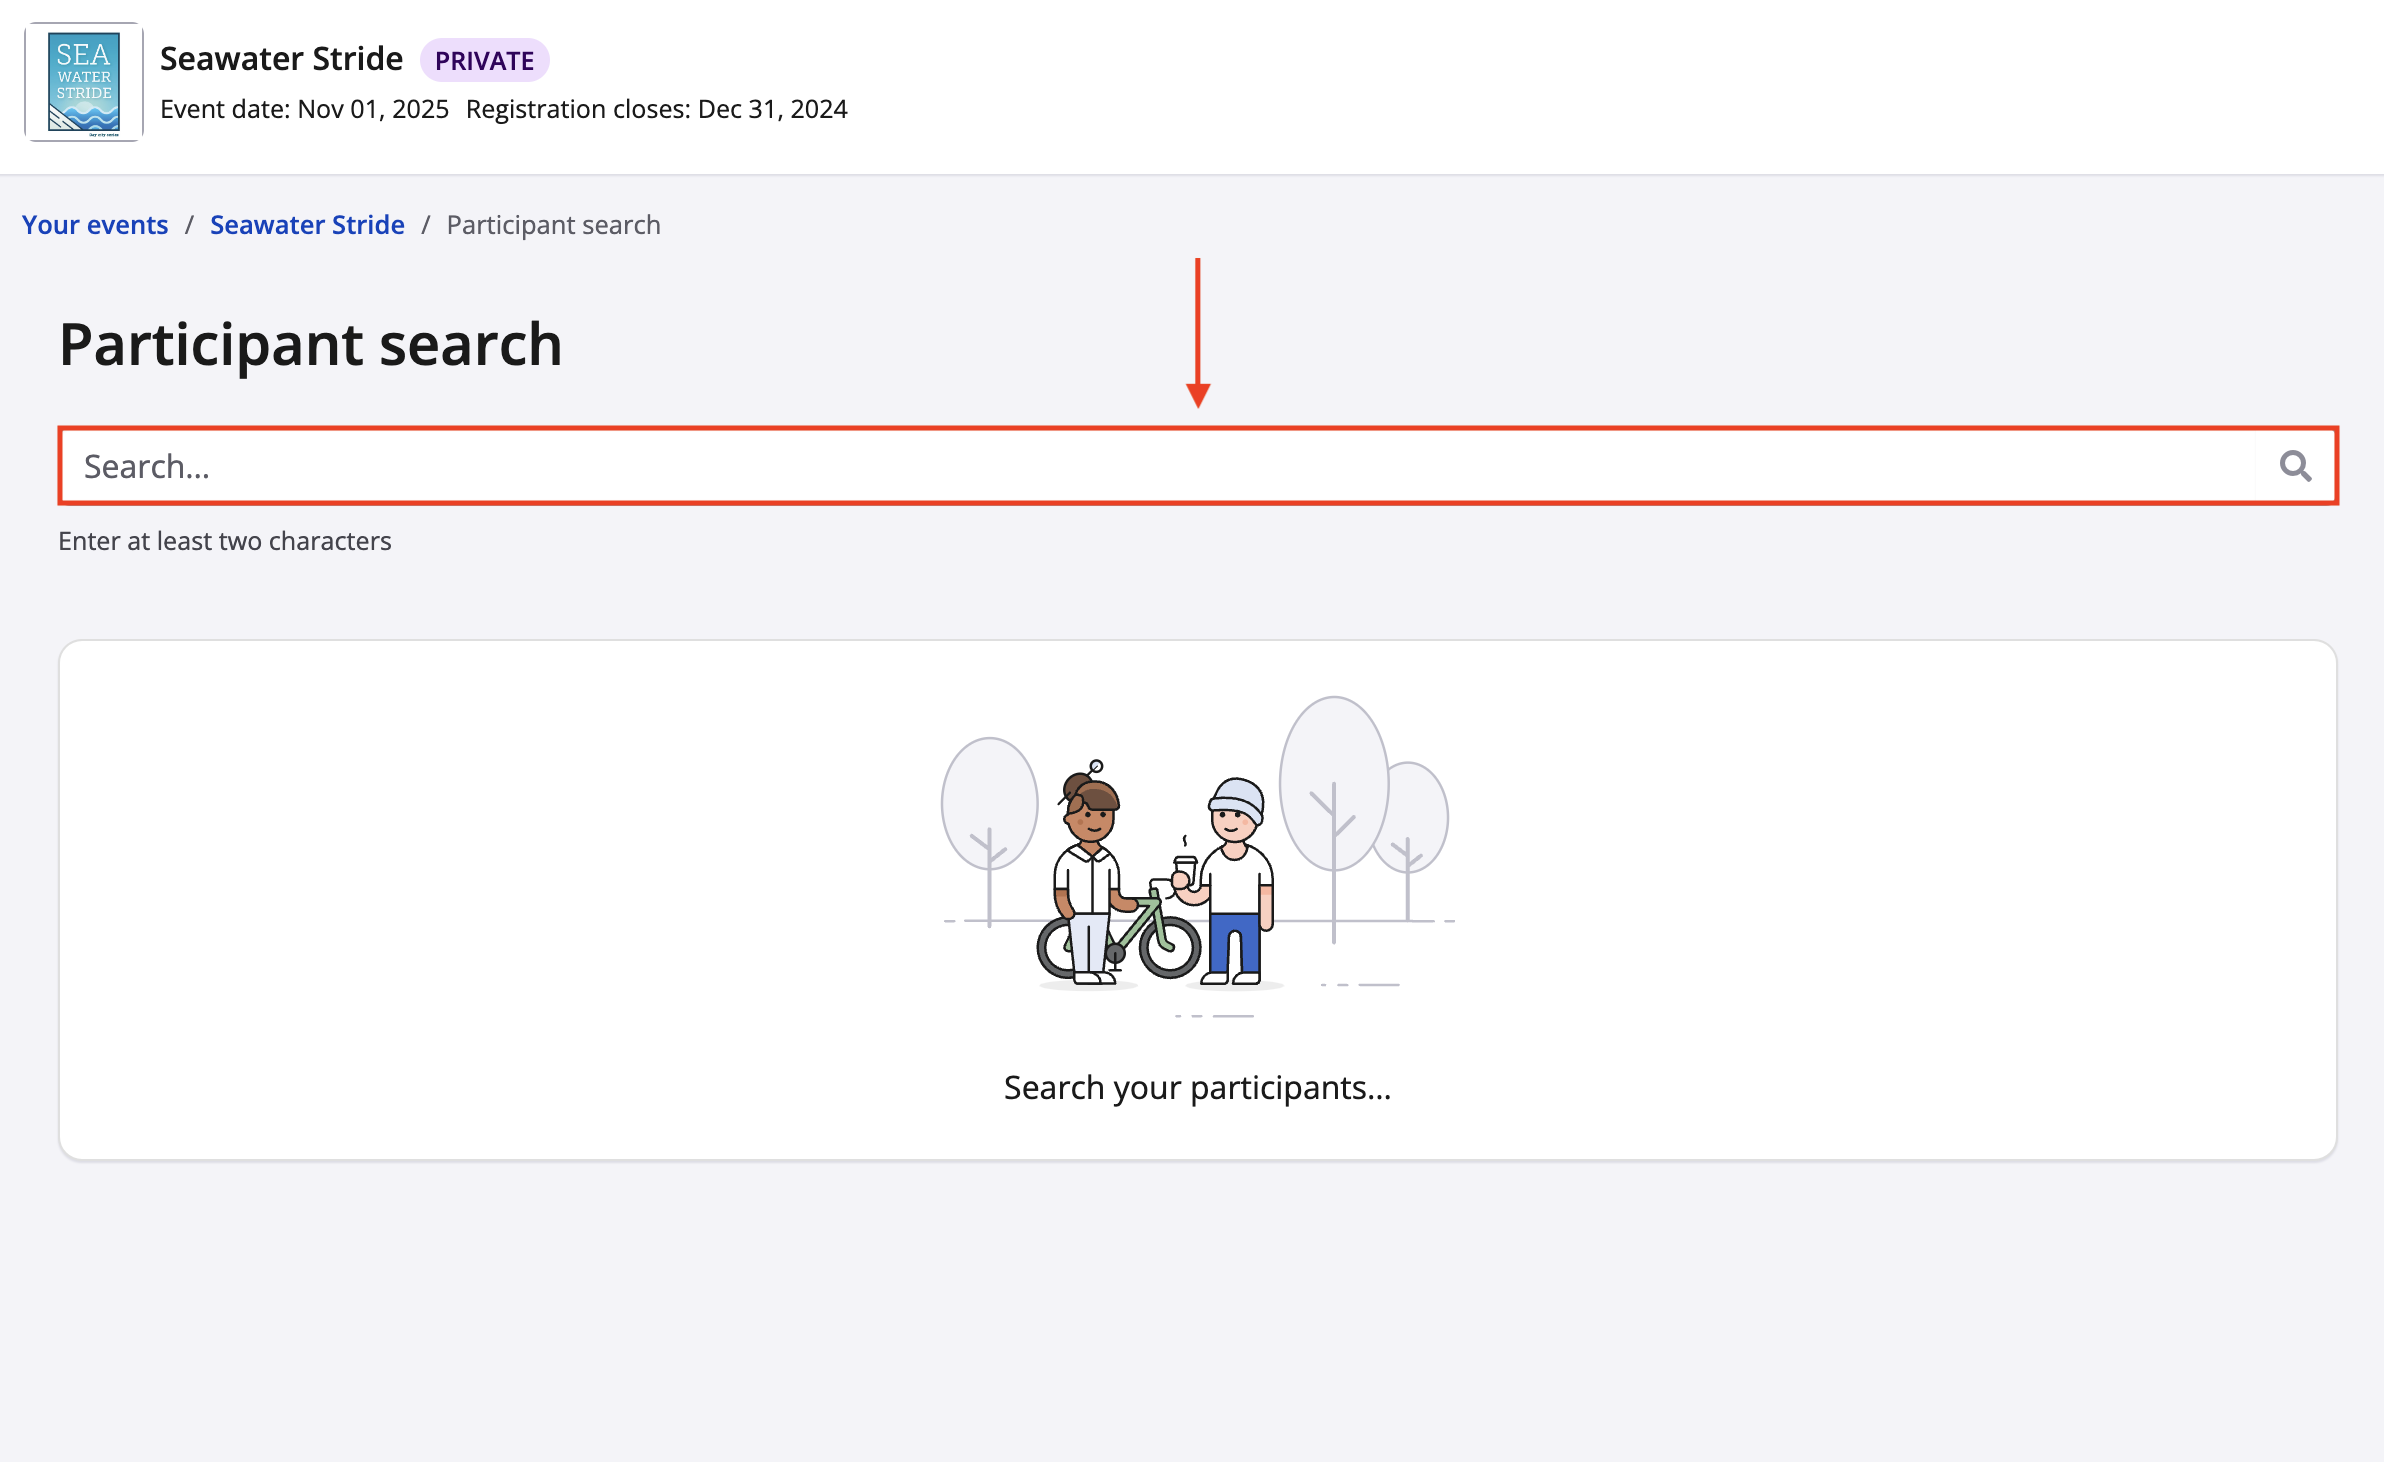2384x1462 pixels.
Task: Open the Your events breadcrumb link
Action: point(95,225)
